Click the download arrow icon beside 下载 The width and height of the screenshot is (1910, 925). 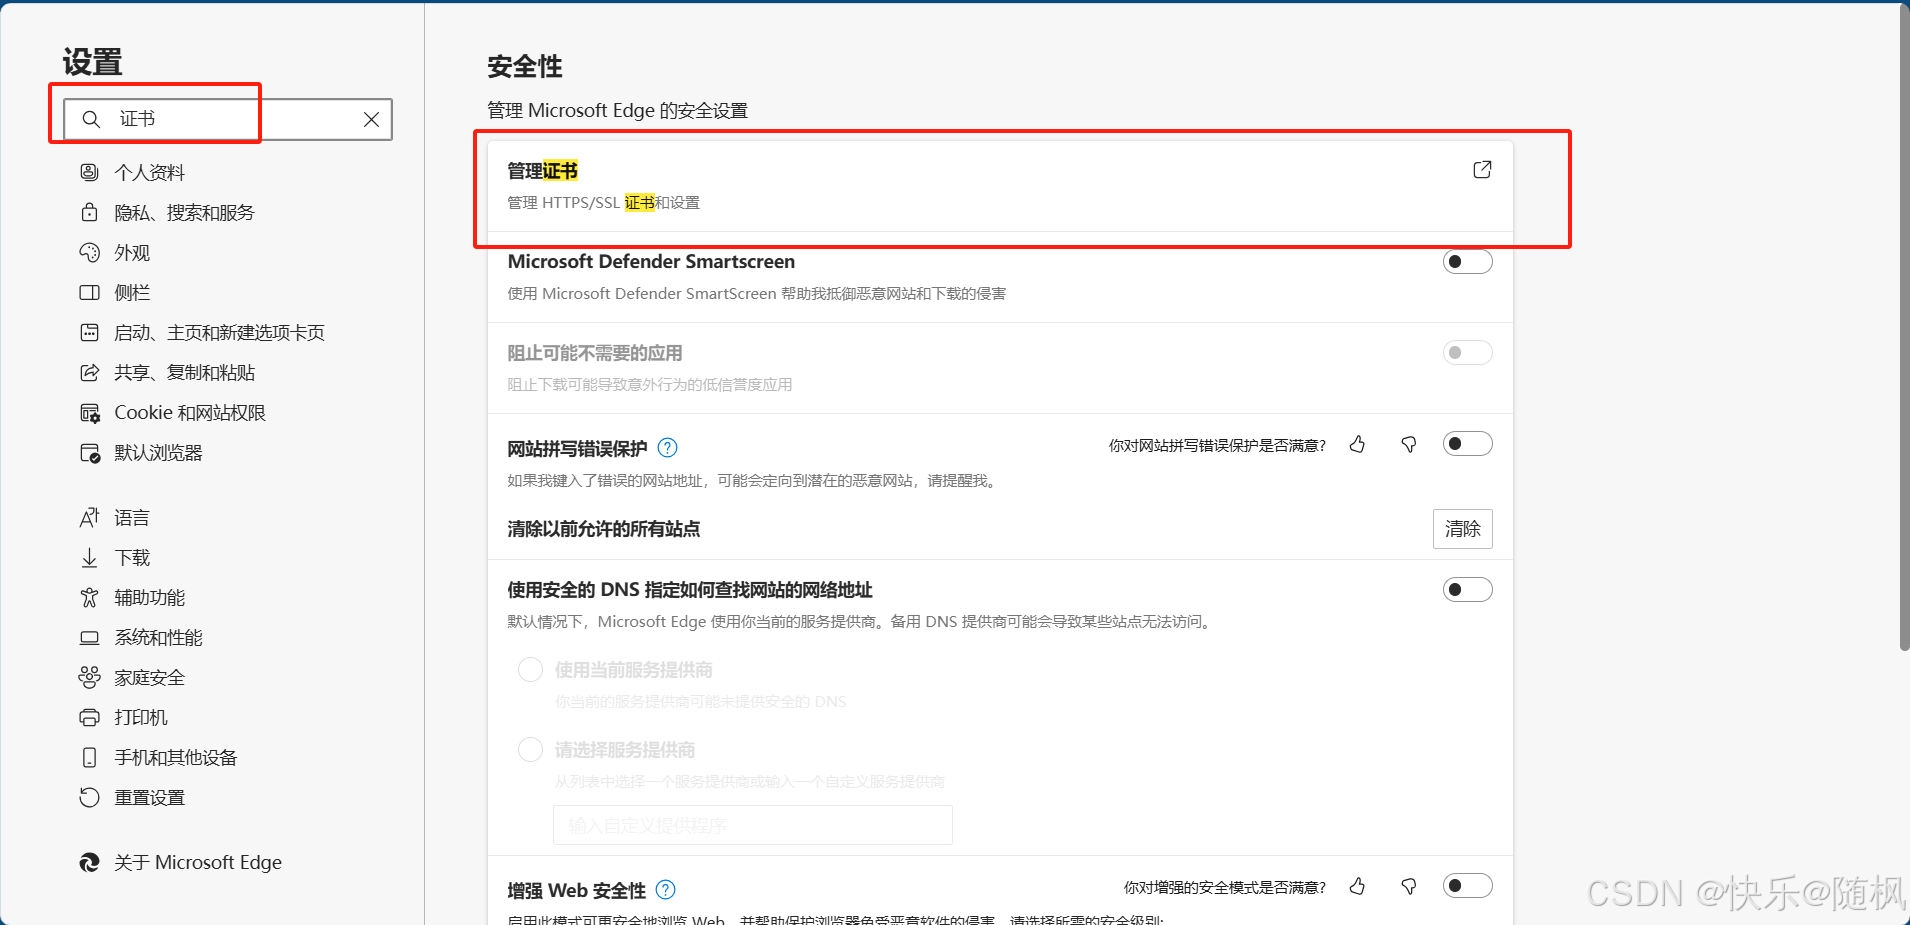pyautogui.click(x=89, y=558)
